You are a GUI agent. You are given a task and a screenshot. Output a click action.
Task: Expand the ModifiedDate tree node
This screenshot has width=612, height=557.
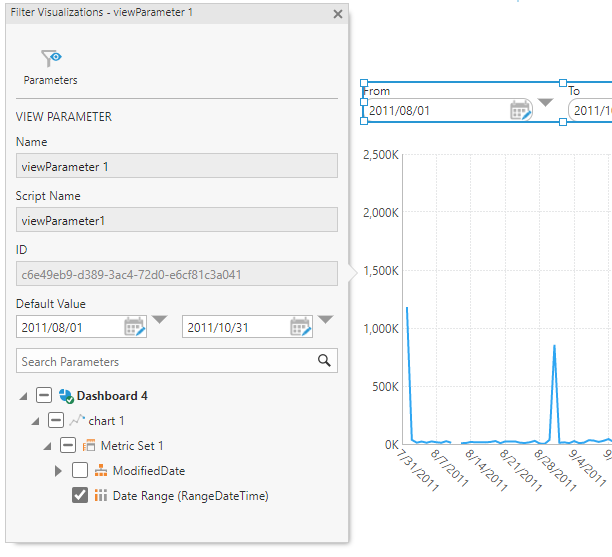click(59, 470)
